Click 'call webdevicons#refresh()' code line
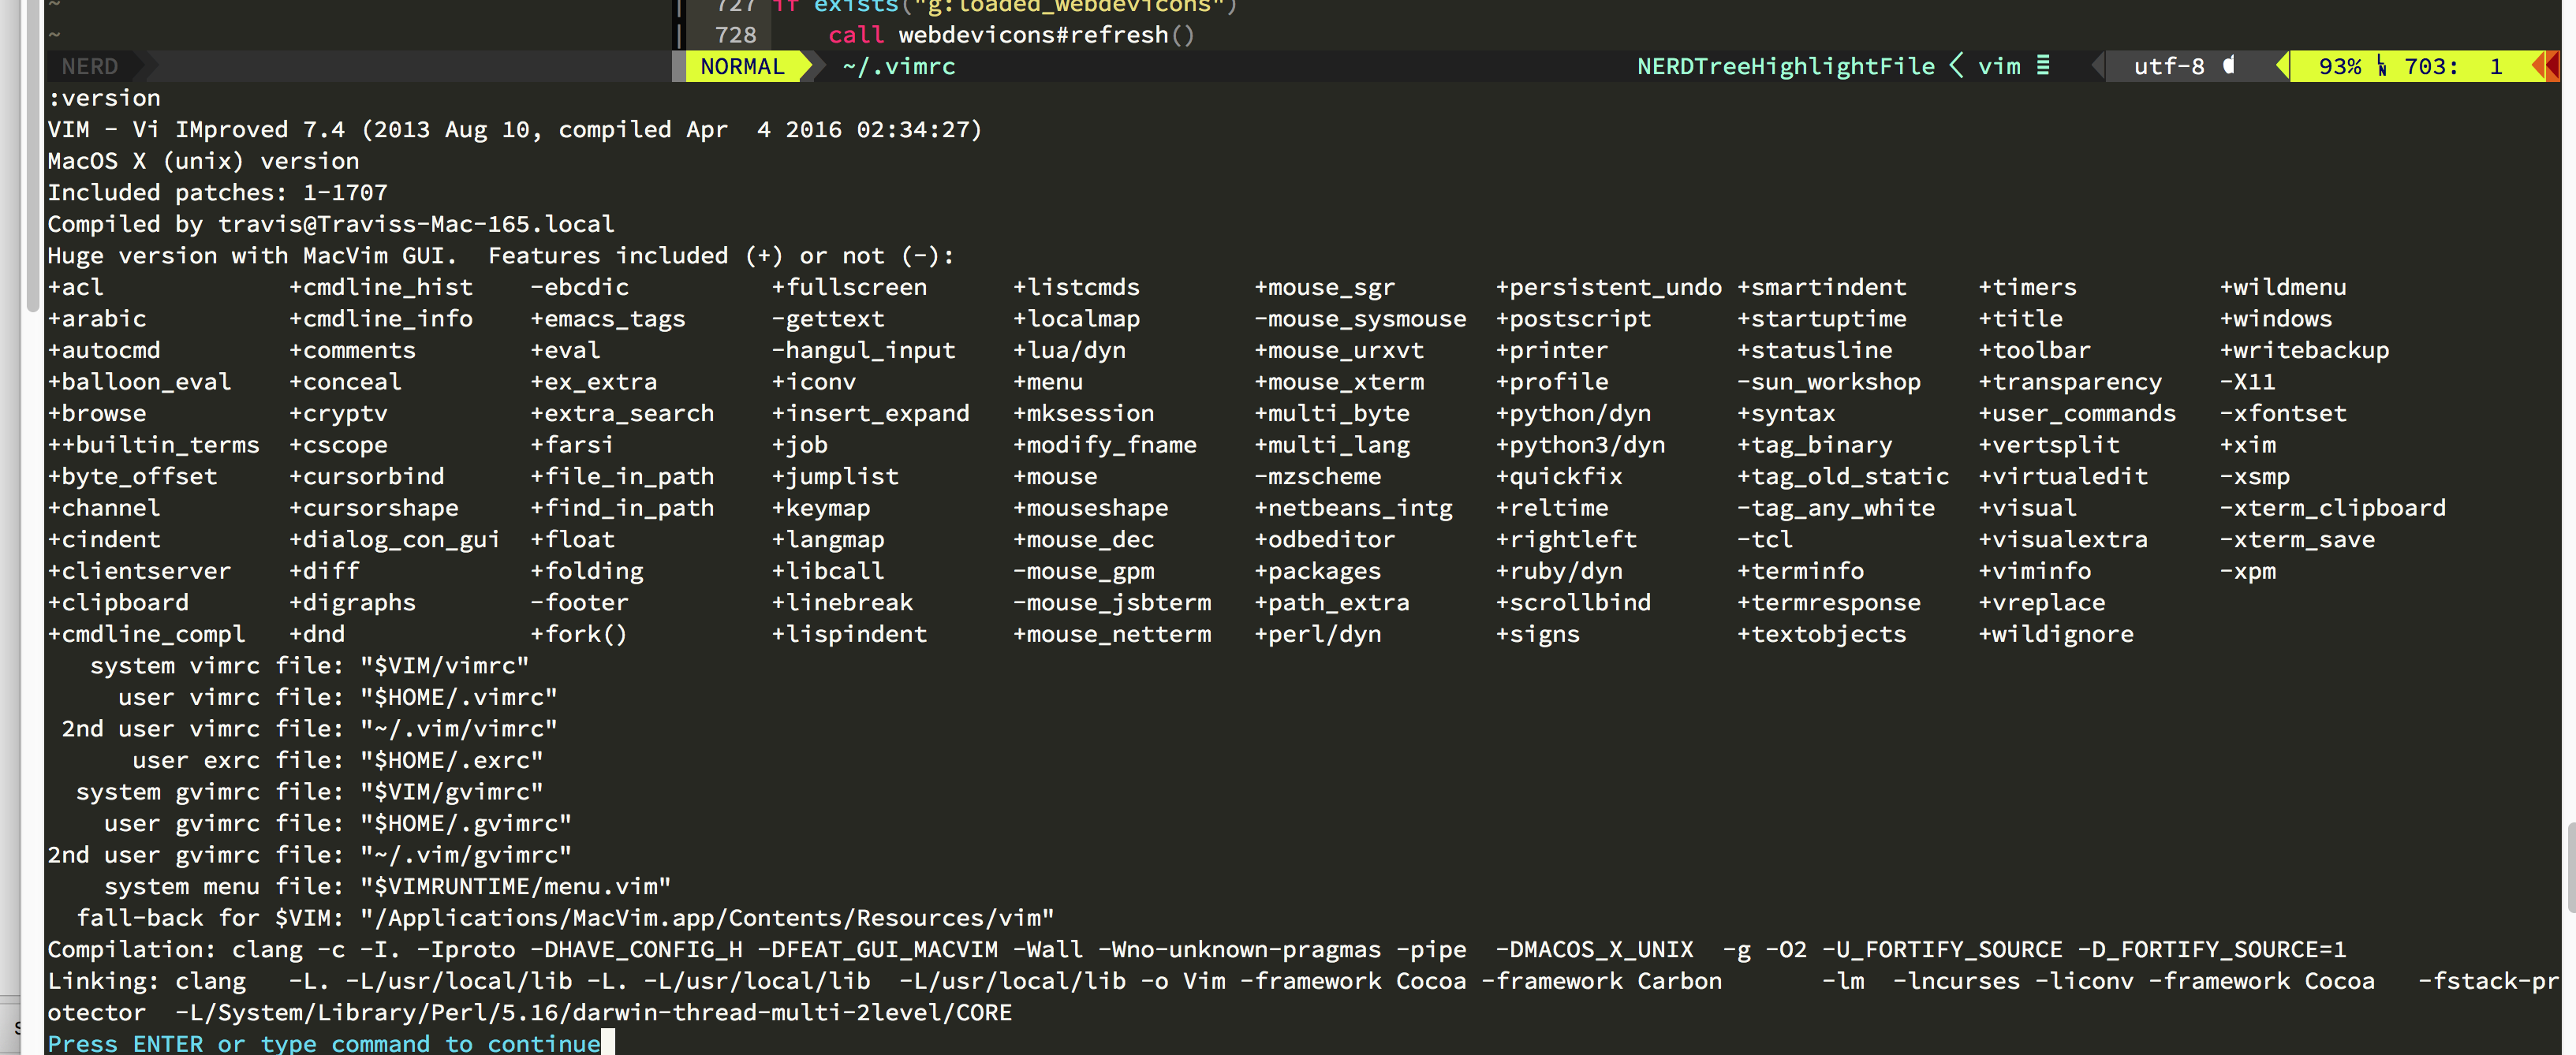Viewport: 2576px width, 1055px height. (x=1011, y=35)
